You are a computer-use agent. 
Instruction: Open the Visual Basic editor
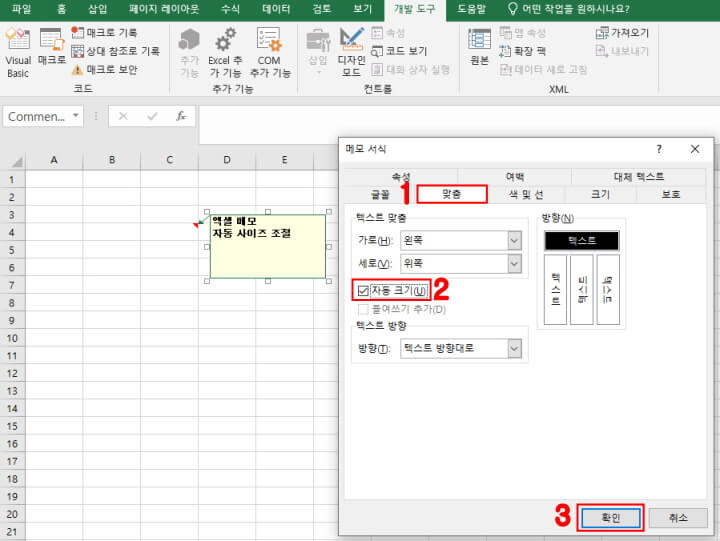[x=18, y=52]
